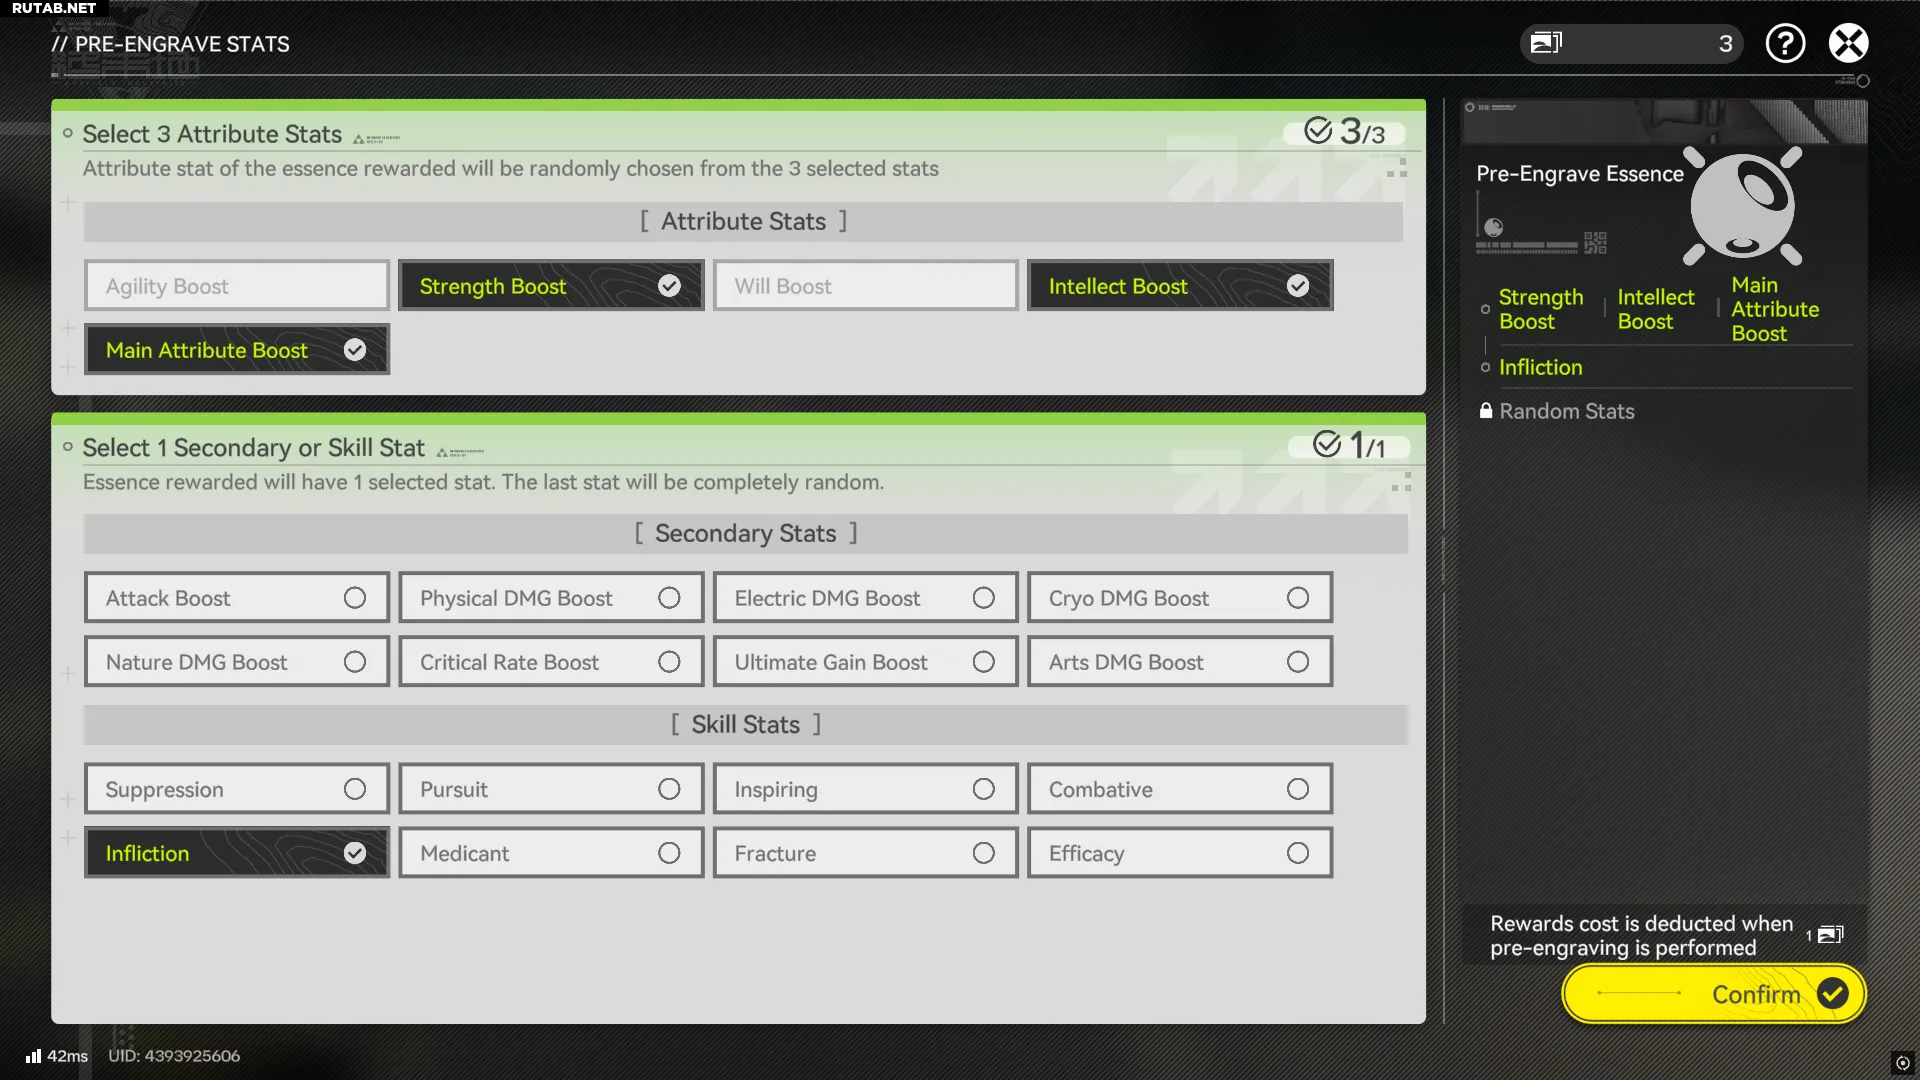Uncheck the Intellect Boost attribute

point(1179,286)
